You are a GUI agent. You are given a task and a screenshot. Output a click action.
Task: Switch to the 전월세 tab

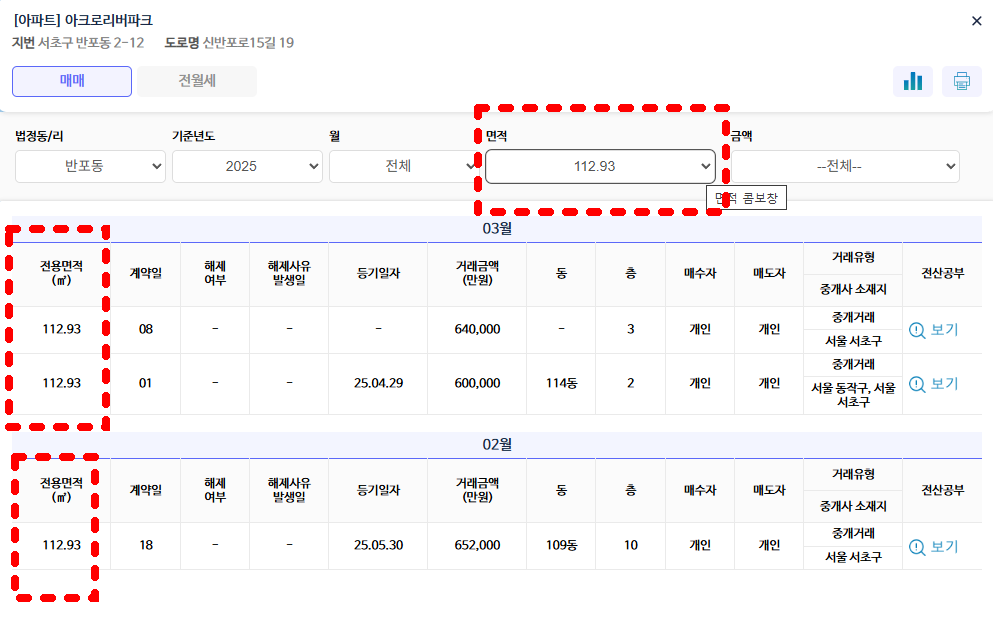tap(197, 81)
